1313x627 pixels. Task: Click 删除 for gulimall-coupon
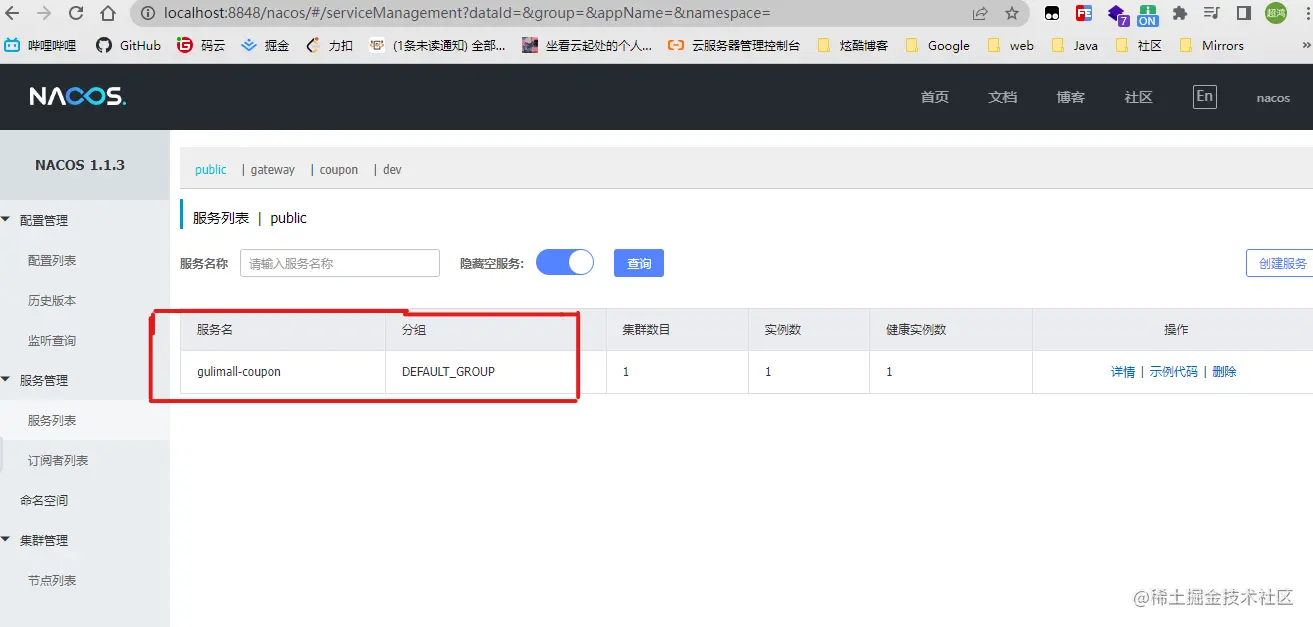(x=1225, y=371)
